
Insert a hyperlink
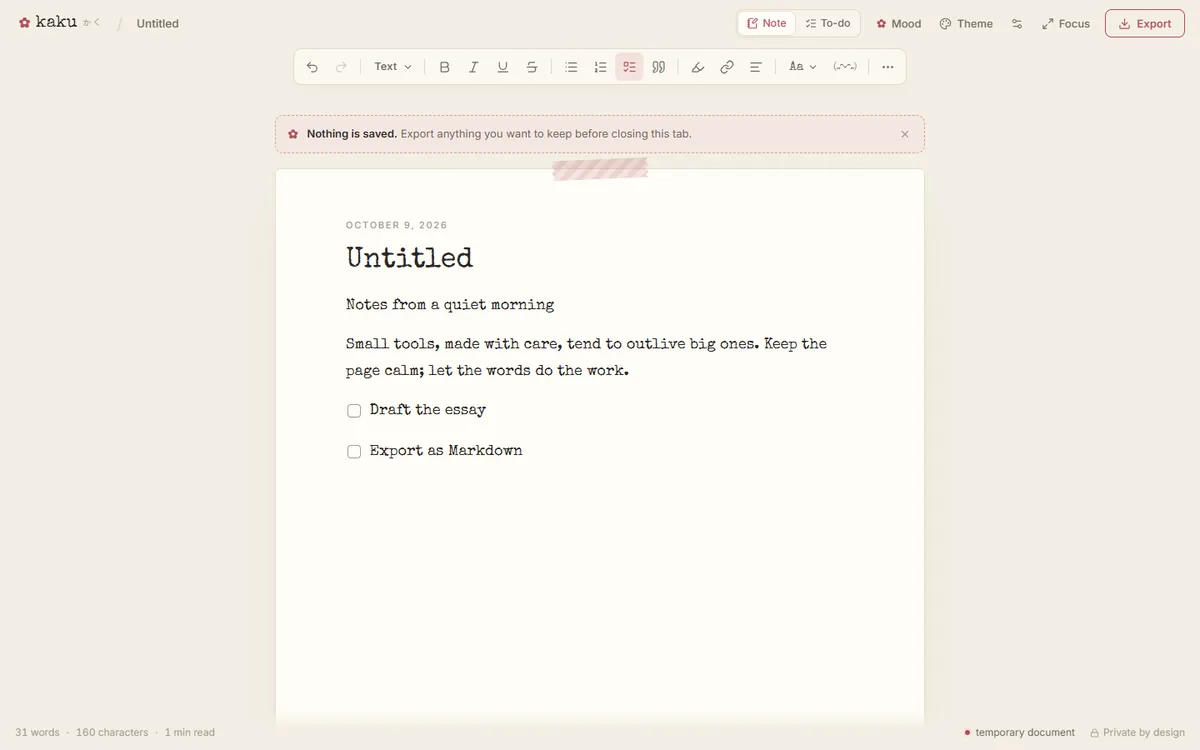[x=727, y=67]
